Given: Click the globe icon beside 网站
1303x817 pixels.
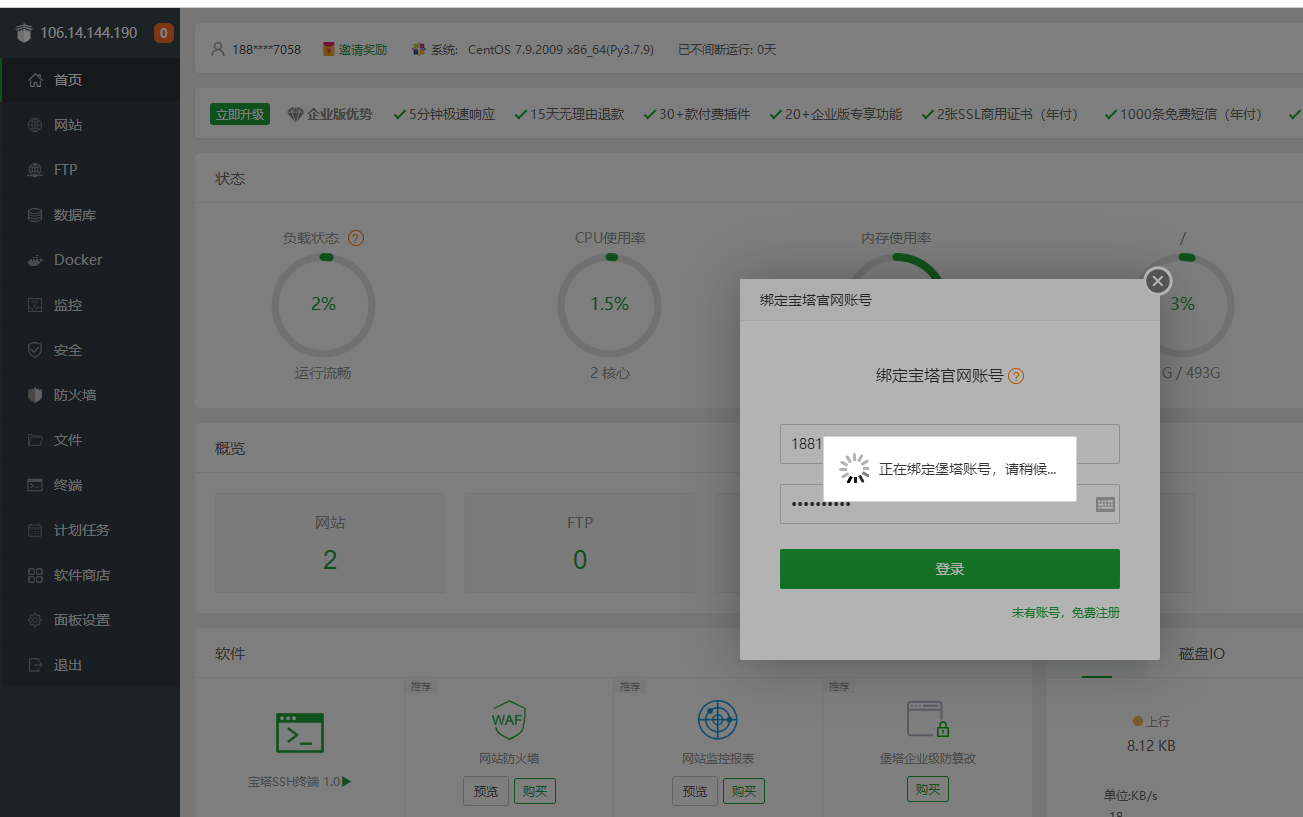Looking at the screenshot, I should click(35, 125).
